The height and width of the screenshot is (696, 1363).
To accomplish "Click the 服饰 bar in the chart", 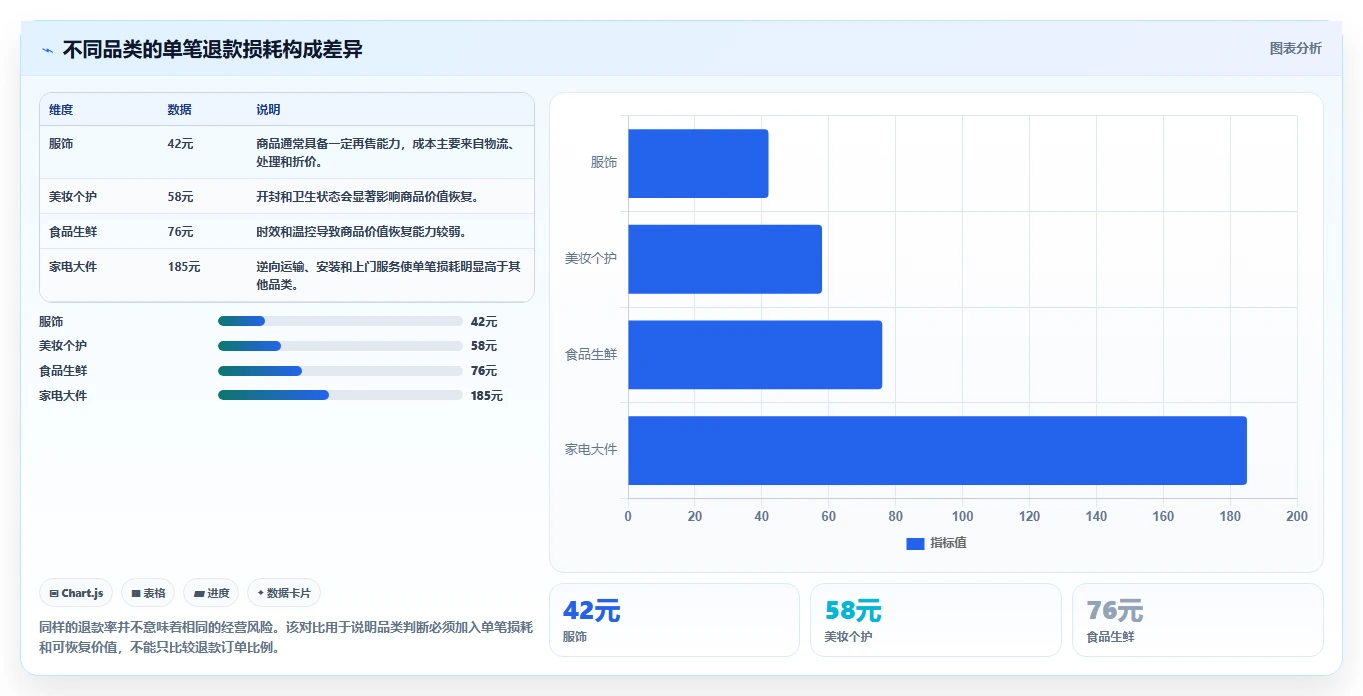I will (698, 163).
